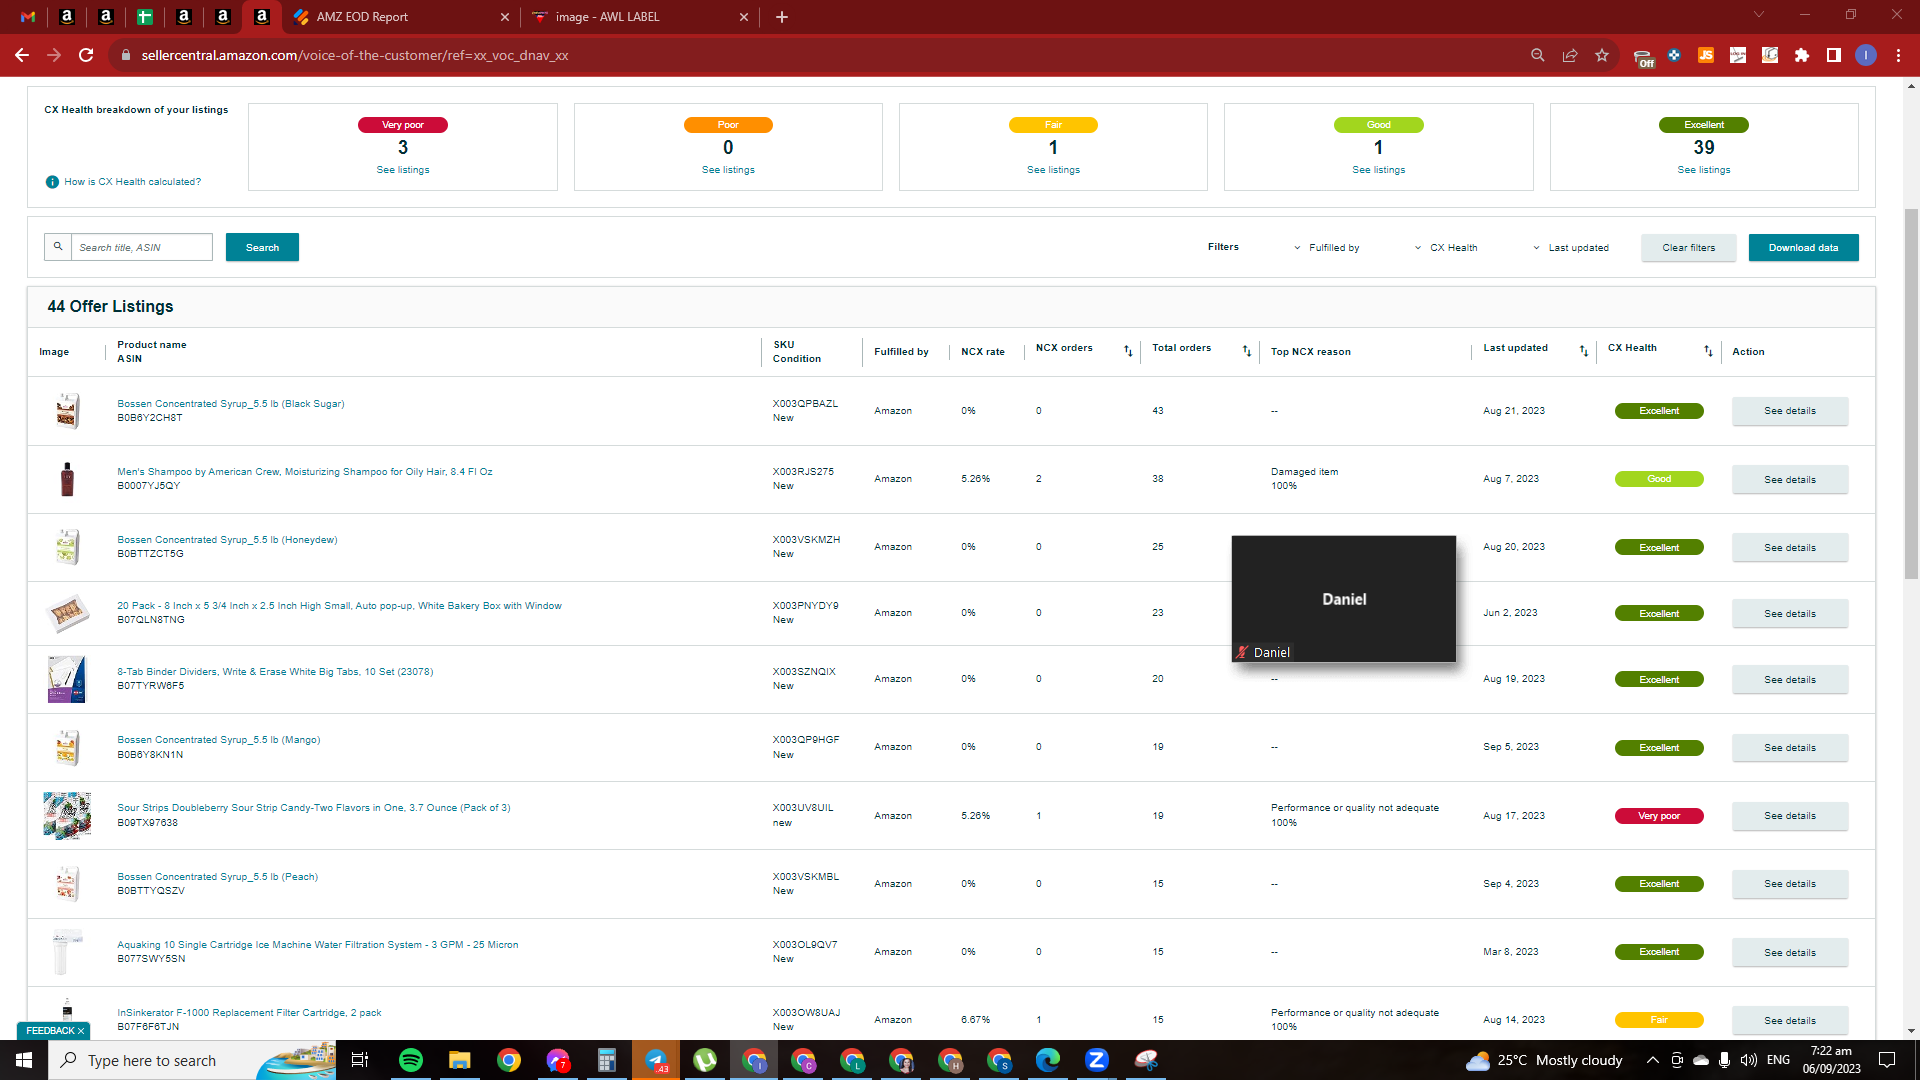Open the volume control in system tray
The width and height of the screenshot is (1920, 1080).
(x=1748, y=1060)
